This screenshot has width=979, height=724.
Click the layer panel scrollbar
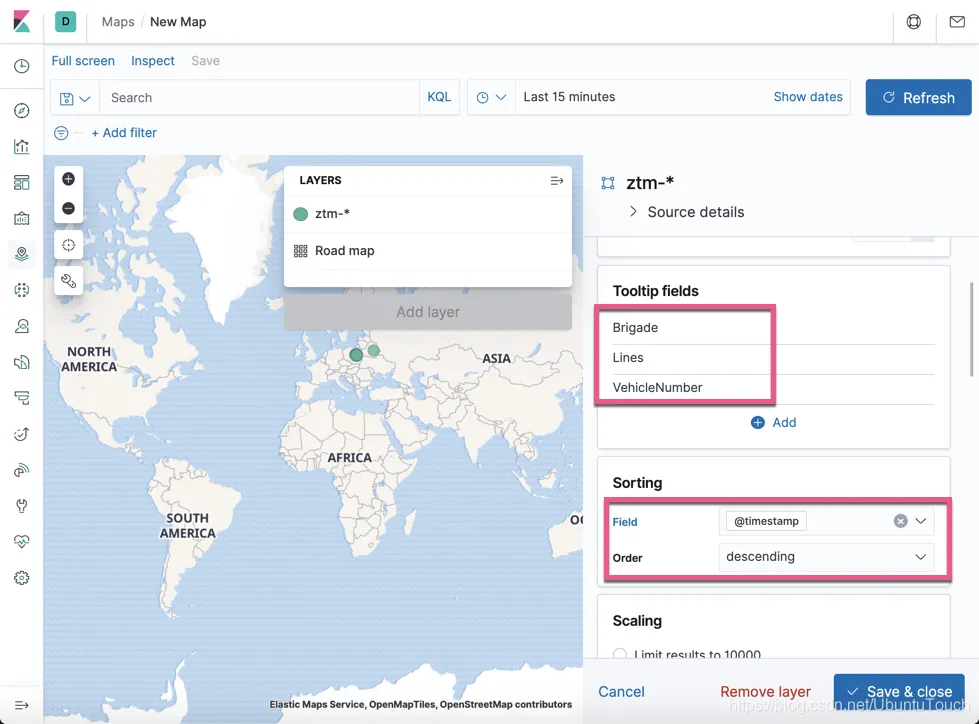coord(971,330)
